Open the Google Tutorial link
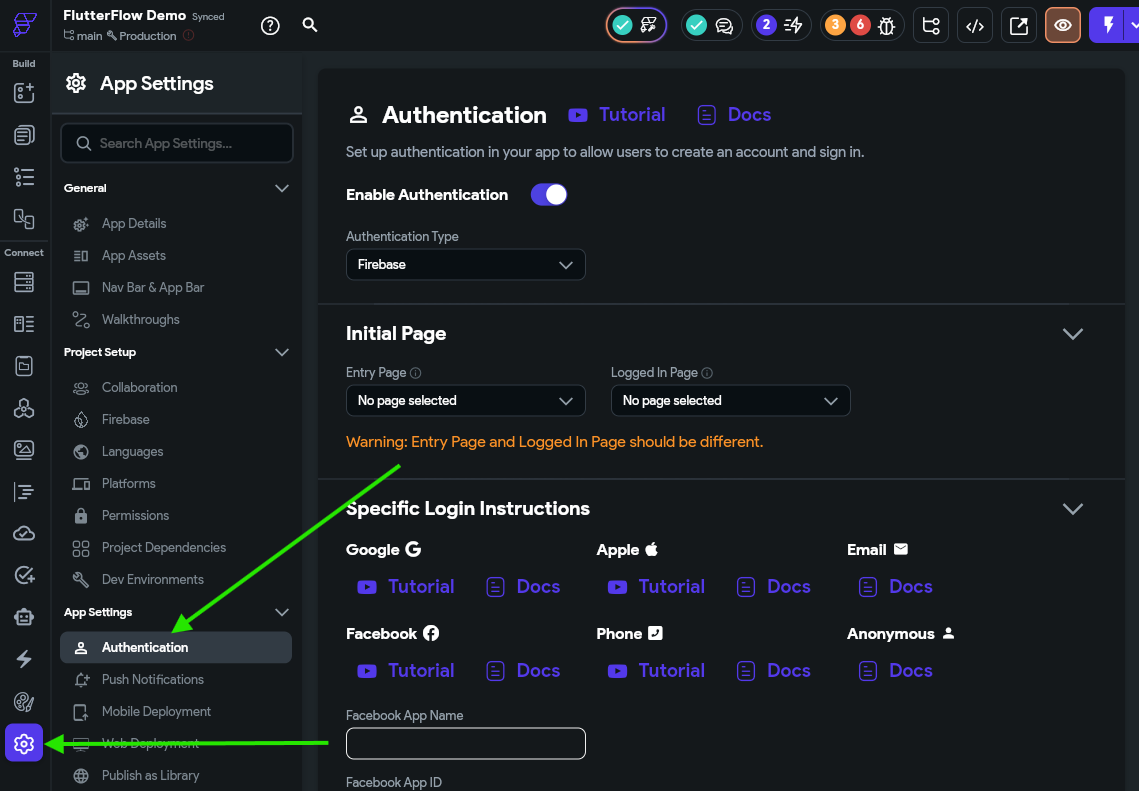This screenshot has height=791, width=1139. [405, 587]
